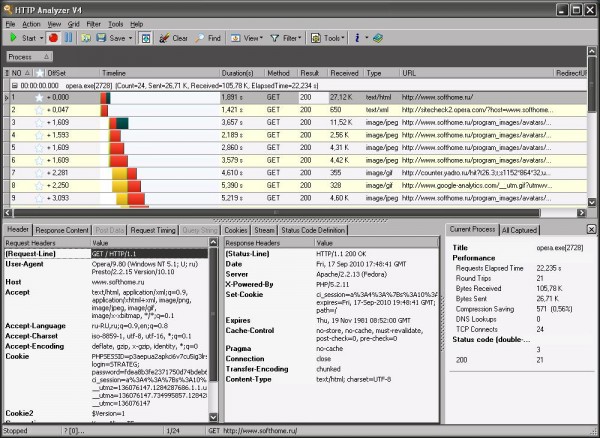Toggle the star on request row 3
Screen dimensions: 600x438
[x=39, y=123]
